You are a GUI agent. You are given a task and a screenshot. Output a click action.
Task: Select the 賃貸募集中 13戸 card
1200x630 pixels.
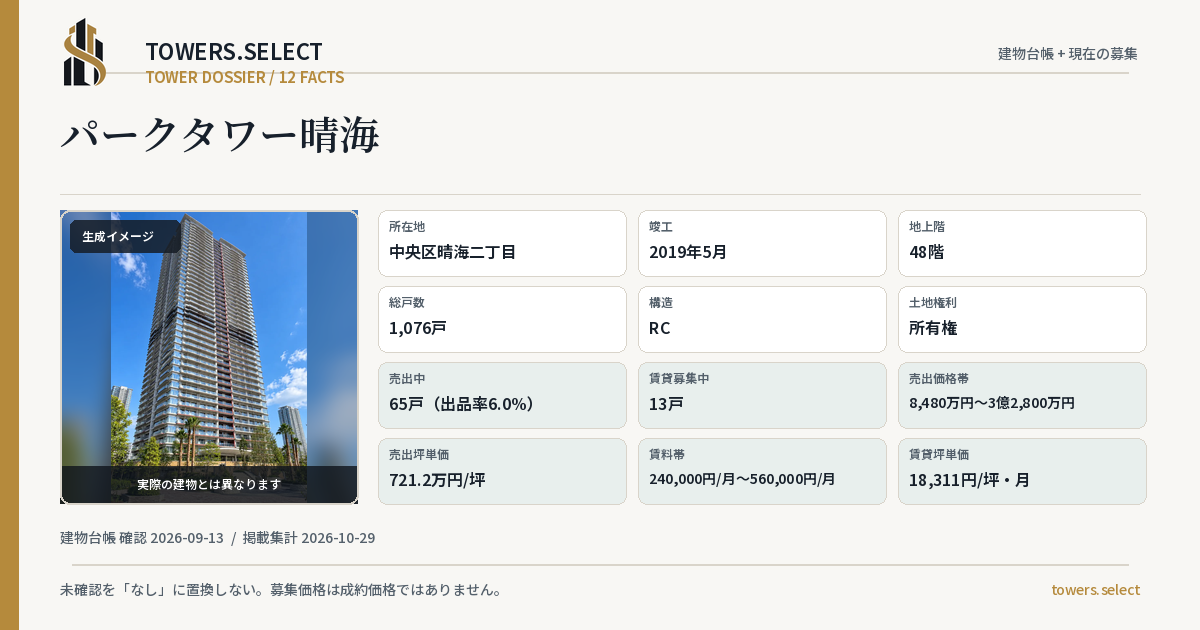[x=762, y=395]
